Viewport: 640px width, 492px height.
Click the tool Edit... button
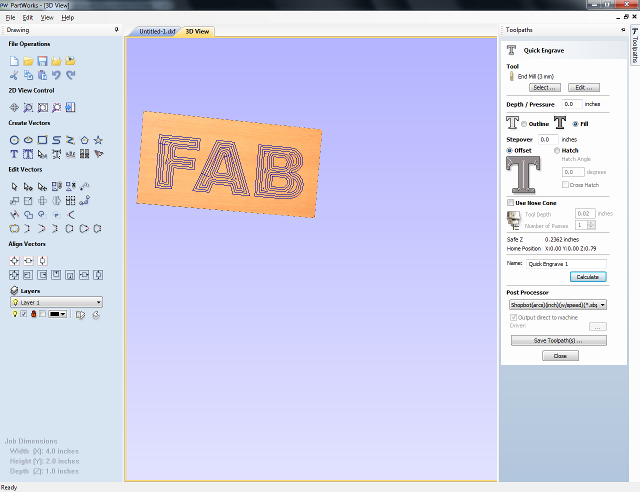[584, 87]
